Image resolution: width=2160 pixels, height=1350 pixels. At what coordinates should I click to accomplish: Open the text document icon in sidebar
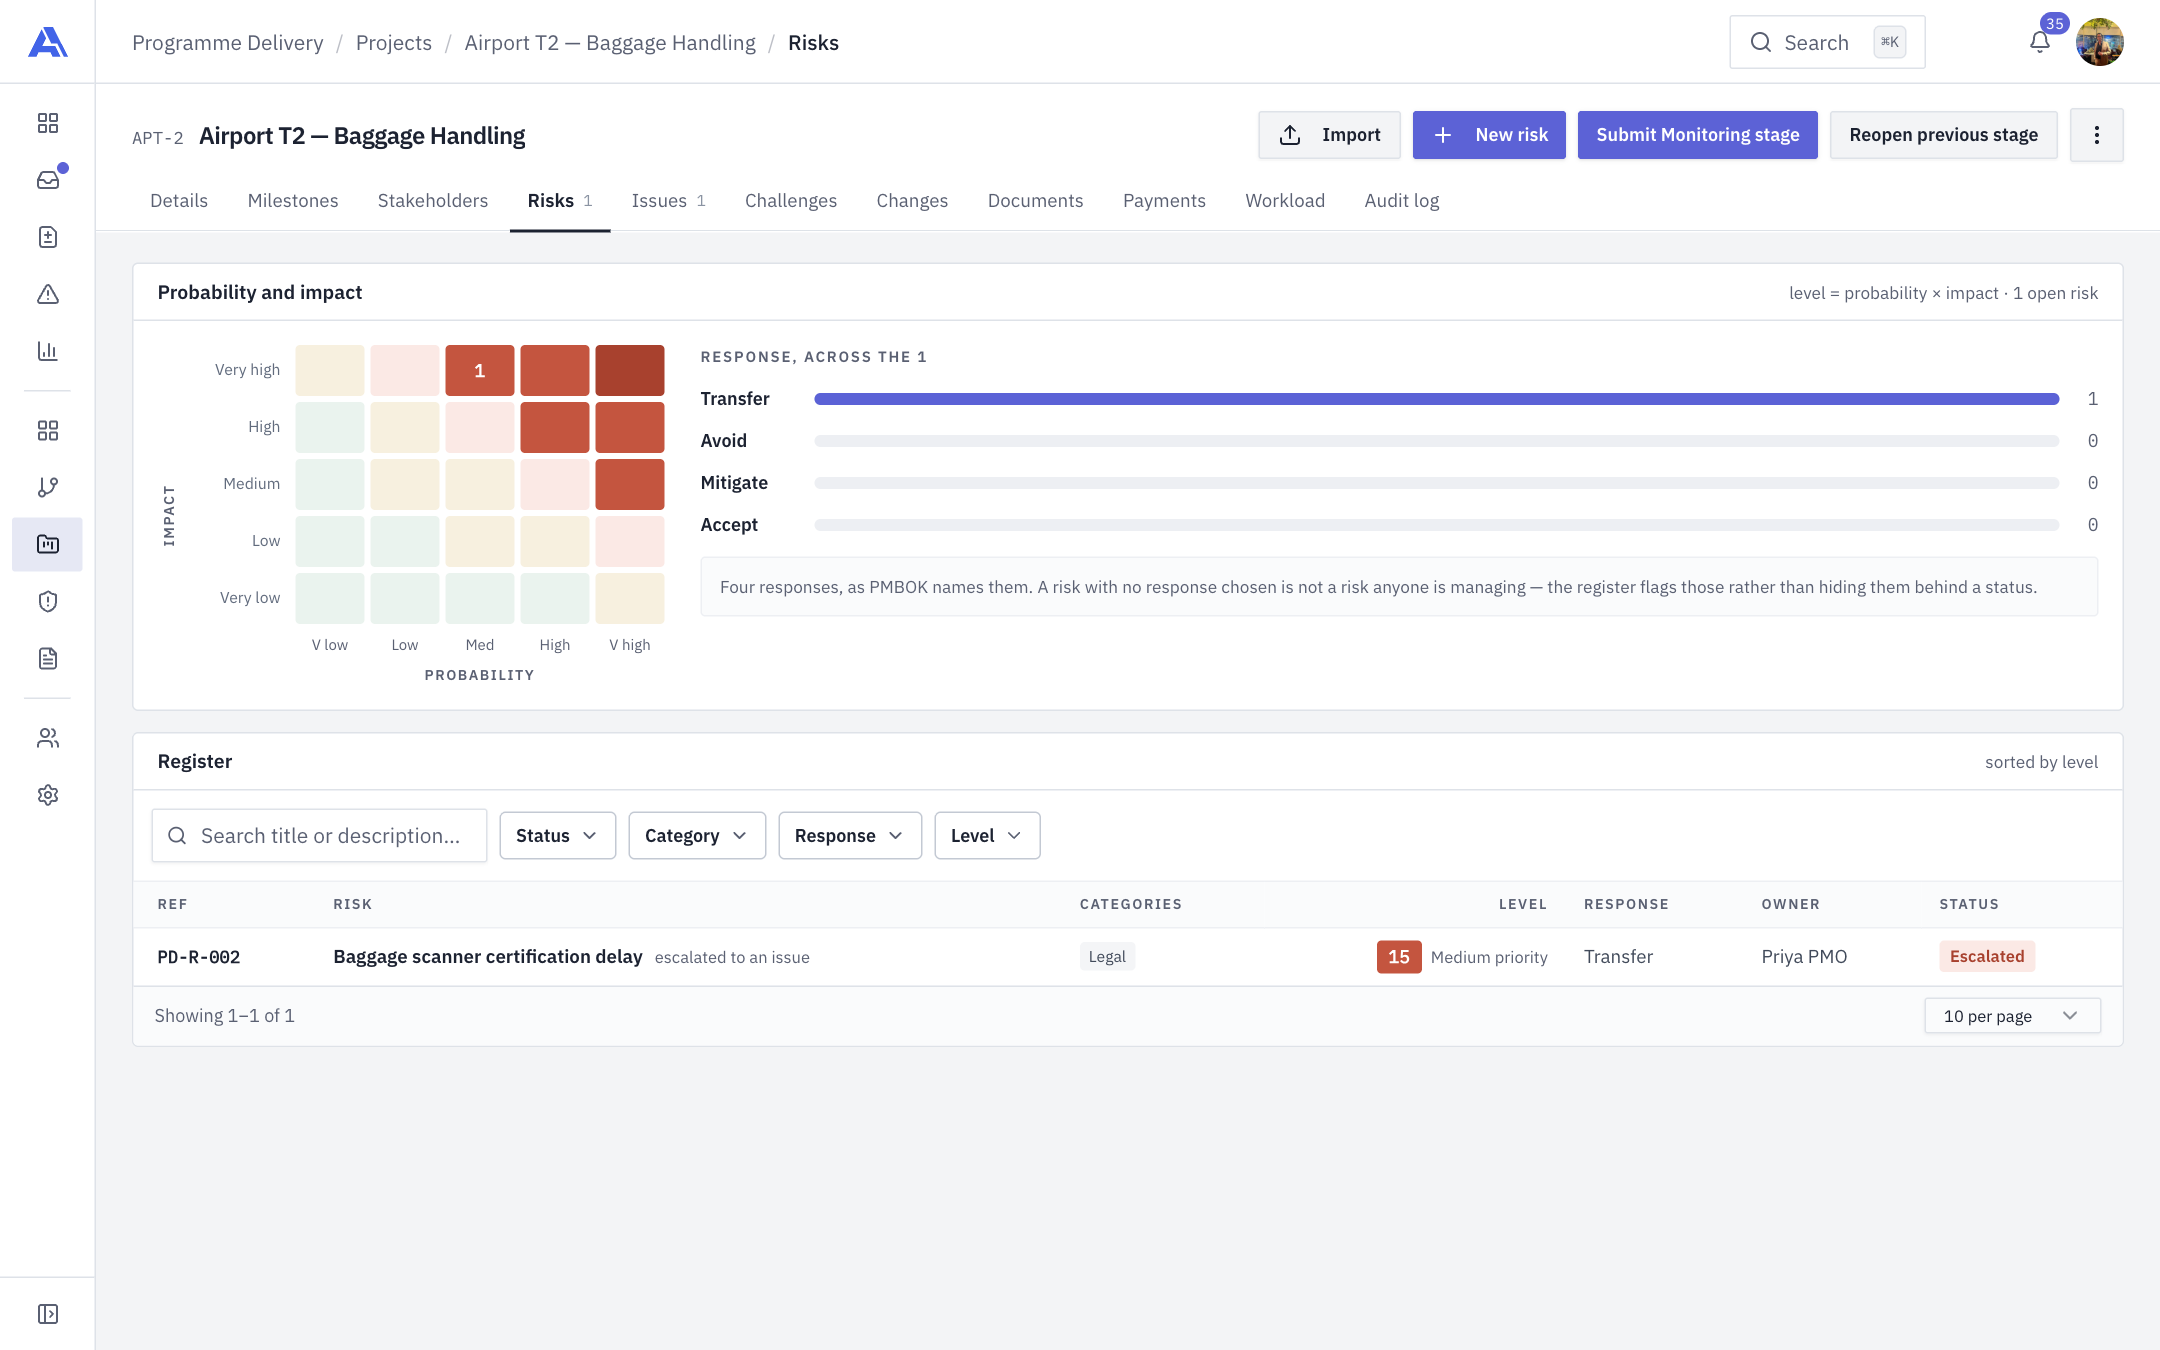[47, 658]
